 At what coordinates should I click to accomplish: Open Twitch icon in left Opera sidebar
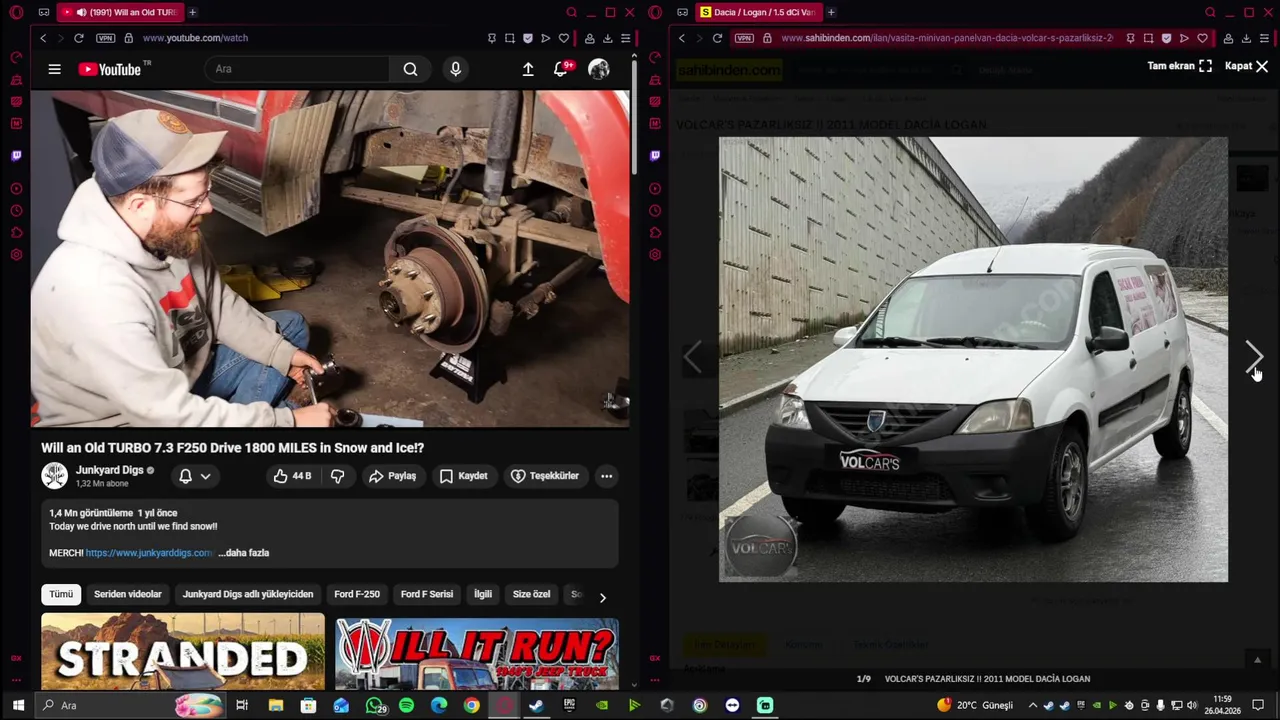pyautogui.click(x=16, y=155)
